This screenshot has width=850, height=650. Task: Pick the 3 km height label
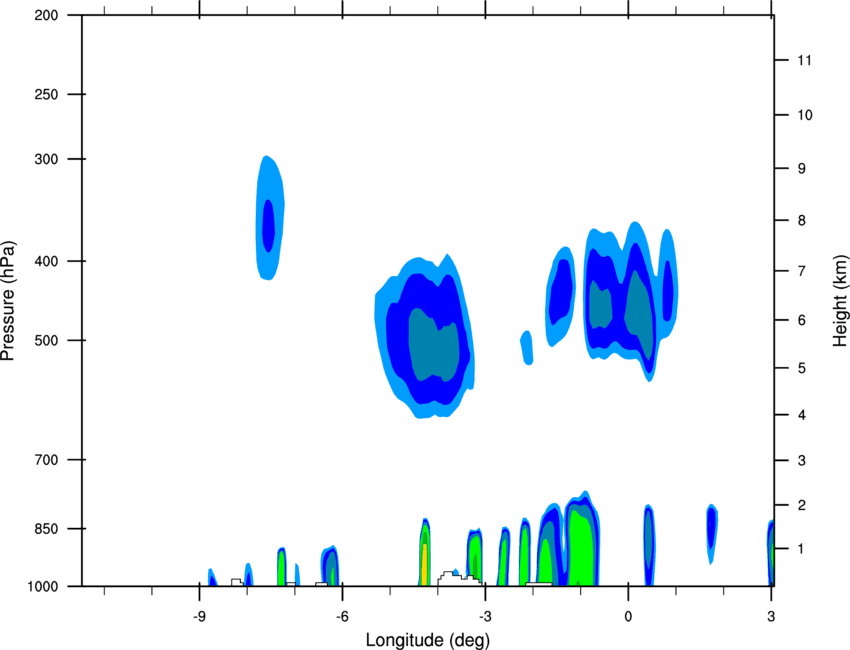tap(802, 461)
